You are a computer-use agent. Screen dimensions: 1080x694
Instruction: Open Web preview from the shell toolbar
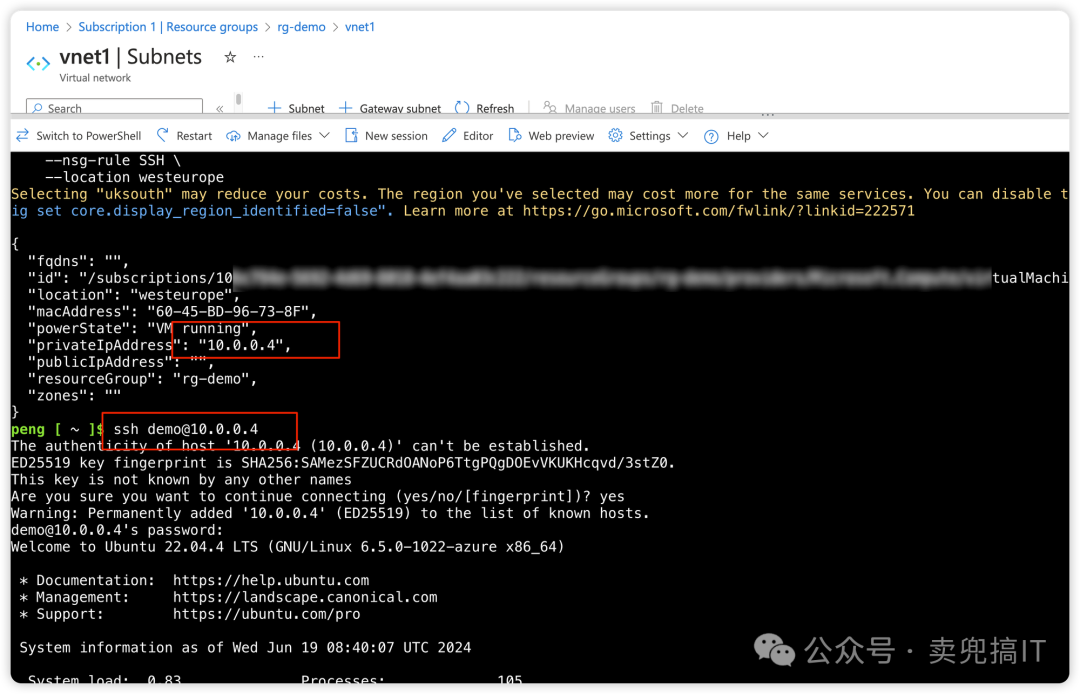[x=551, y=136]
